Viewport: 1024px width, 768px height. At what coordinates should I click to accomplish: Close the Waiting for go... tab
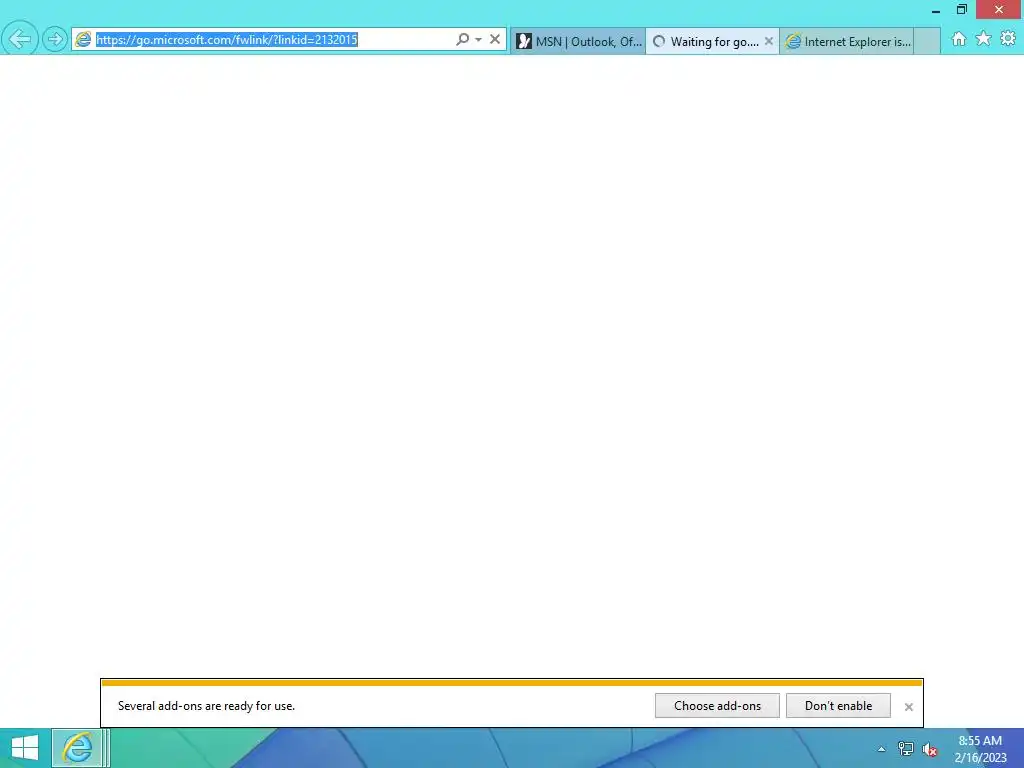(x=769, y=42)
